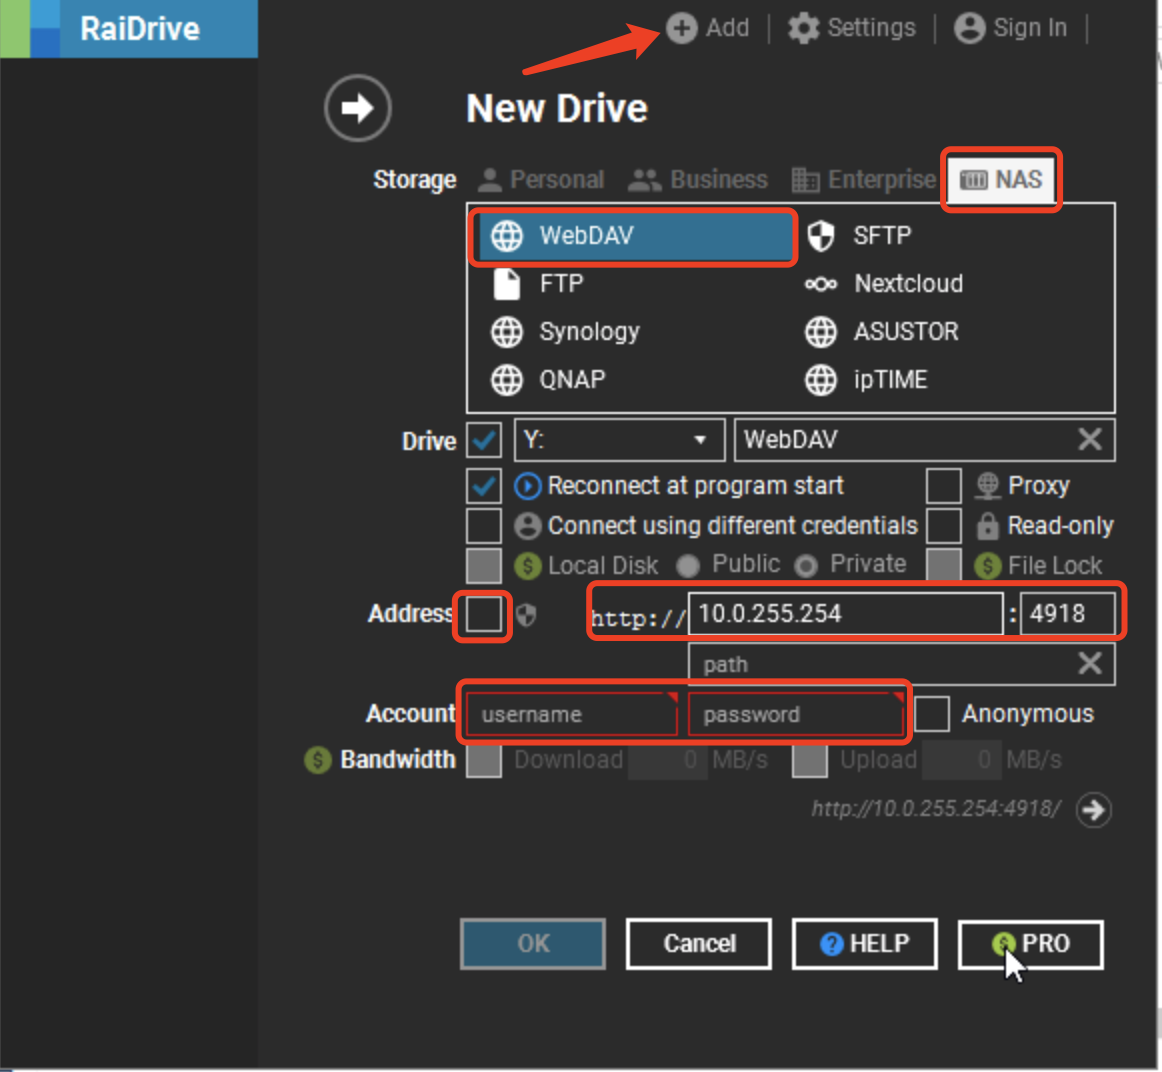Toggle the Local Disk checkbox
Viewport: 1162px width, 1072px height.
pyautogui.click(x=484, y=566)
